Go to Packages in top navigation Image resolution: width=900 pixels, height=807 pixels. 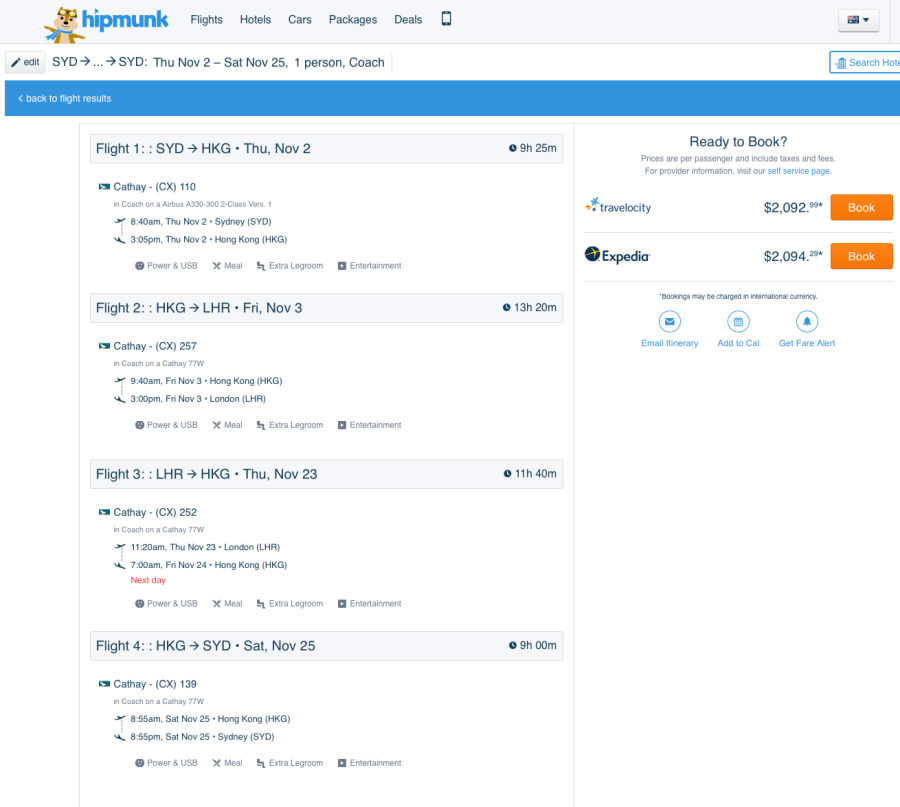[x=352, y=20]
